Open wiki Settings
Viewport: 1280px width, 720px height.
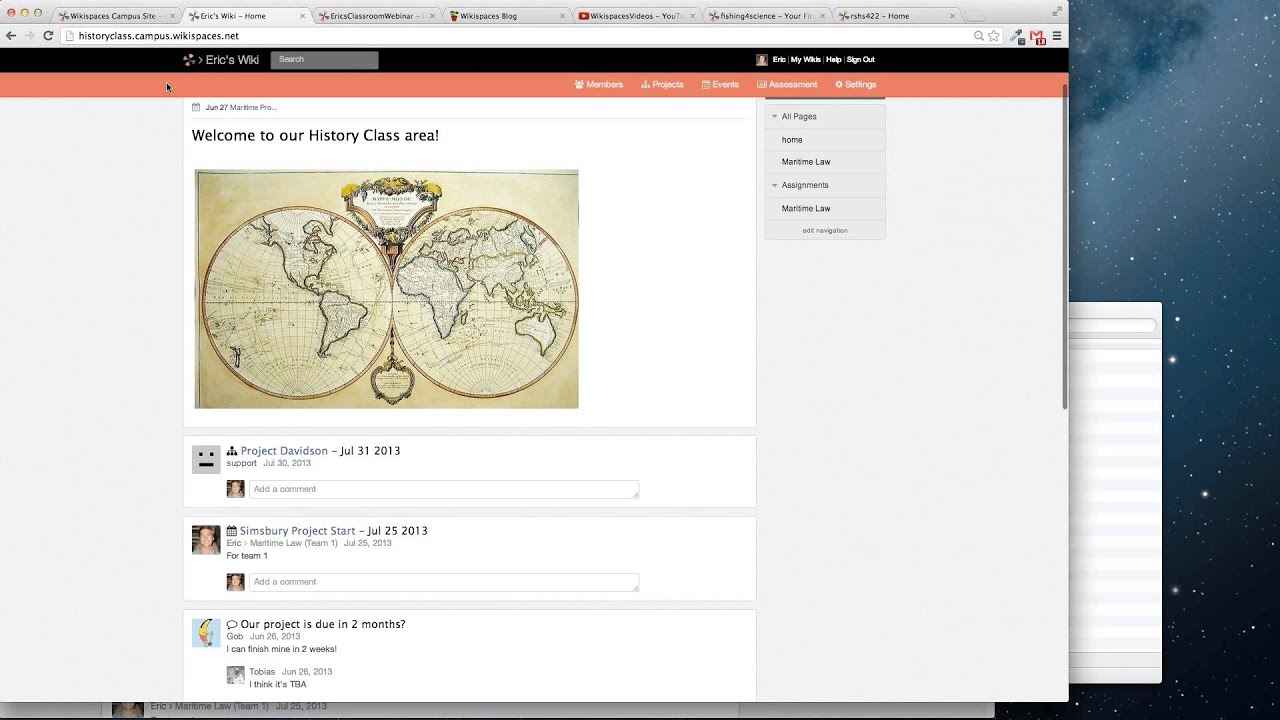[x=855, y=85]
